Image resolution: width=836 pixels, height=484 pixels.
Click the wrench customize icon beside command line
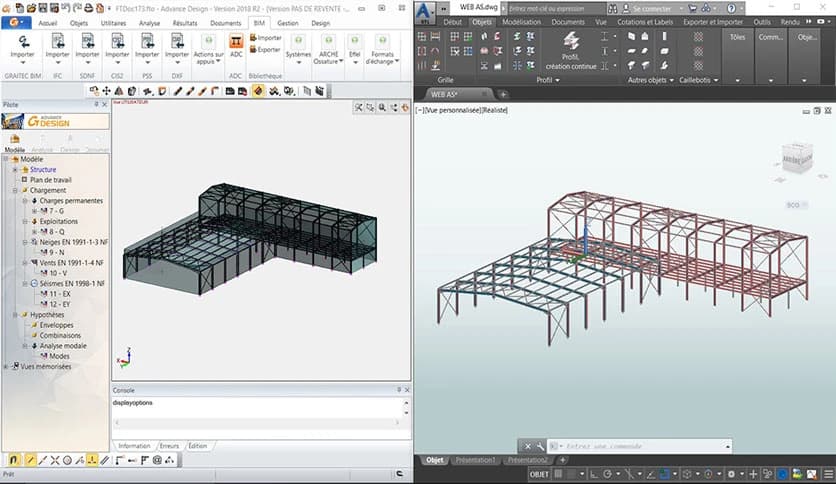(x=540, y=446)
